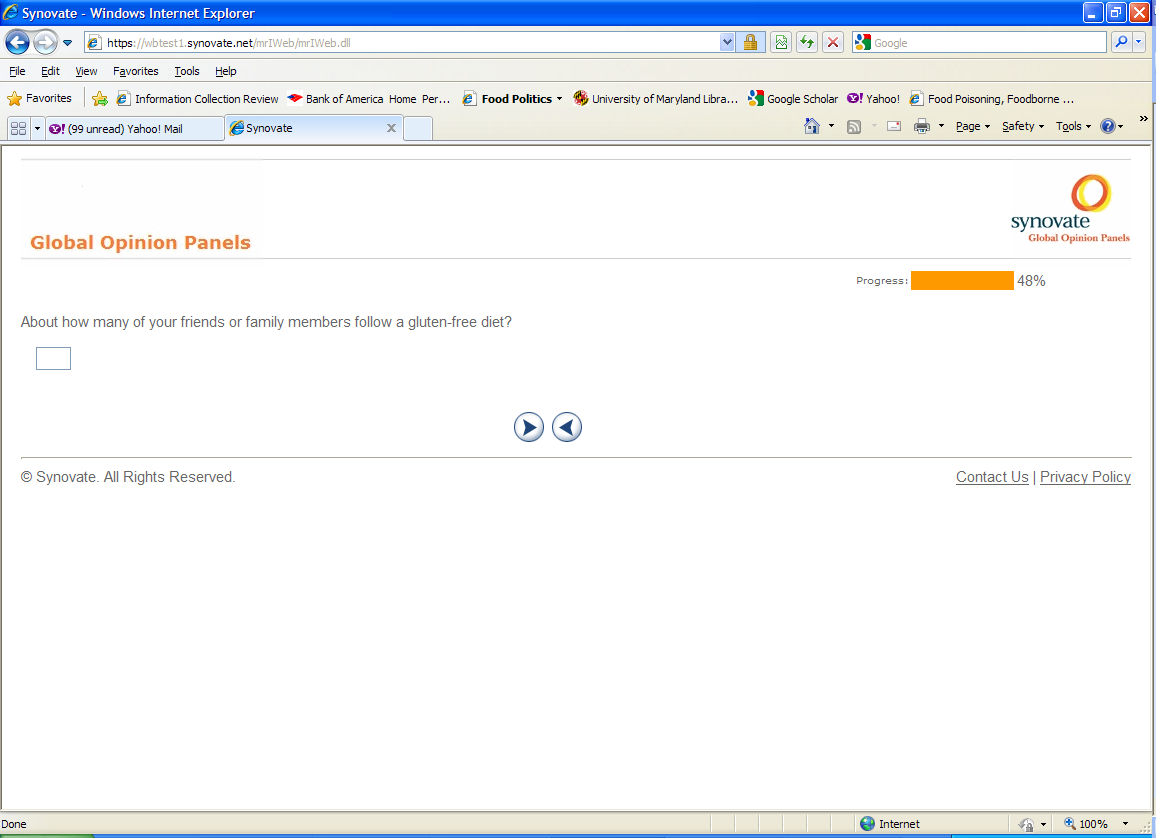The image size is (1156, 838).
Task: Open the Food Politics bookmark dropdown
Action: click(512, 99)
